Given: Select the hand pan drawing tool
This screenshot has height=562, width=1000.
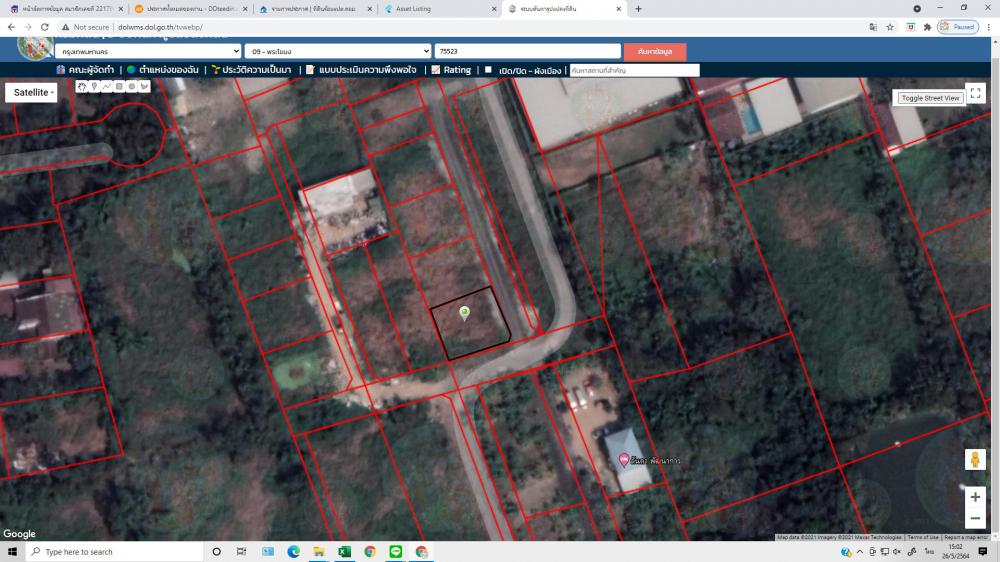Looking at the screenshot, I should pos(82,87).
